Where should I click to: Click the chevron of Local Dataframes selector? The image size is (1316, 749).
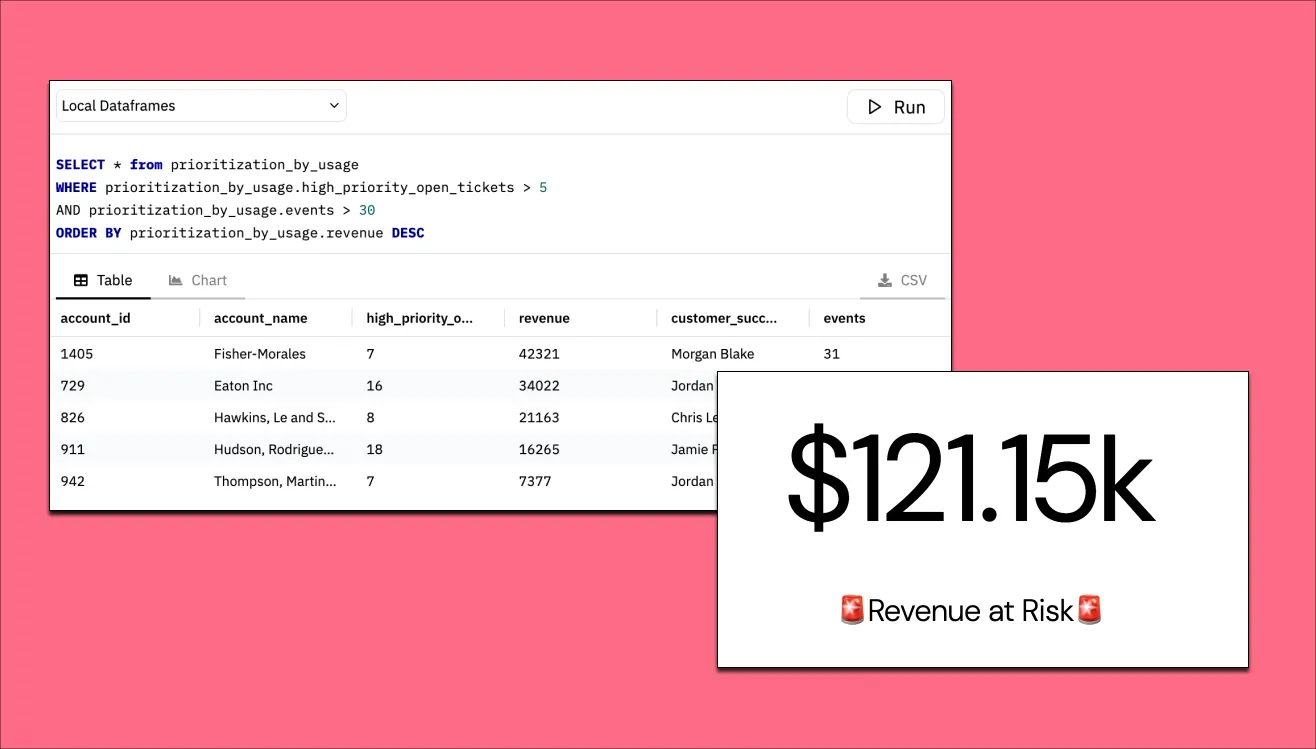[x=334, y=106]
